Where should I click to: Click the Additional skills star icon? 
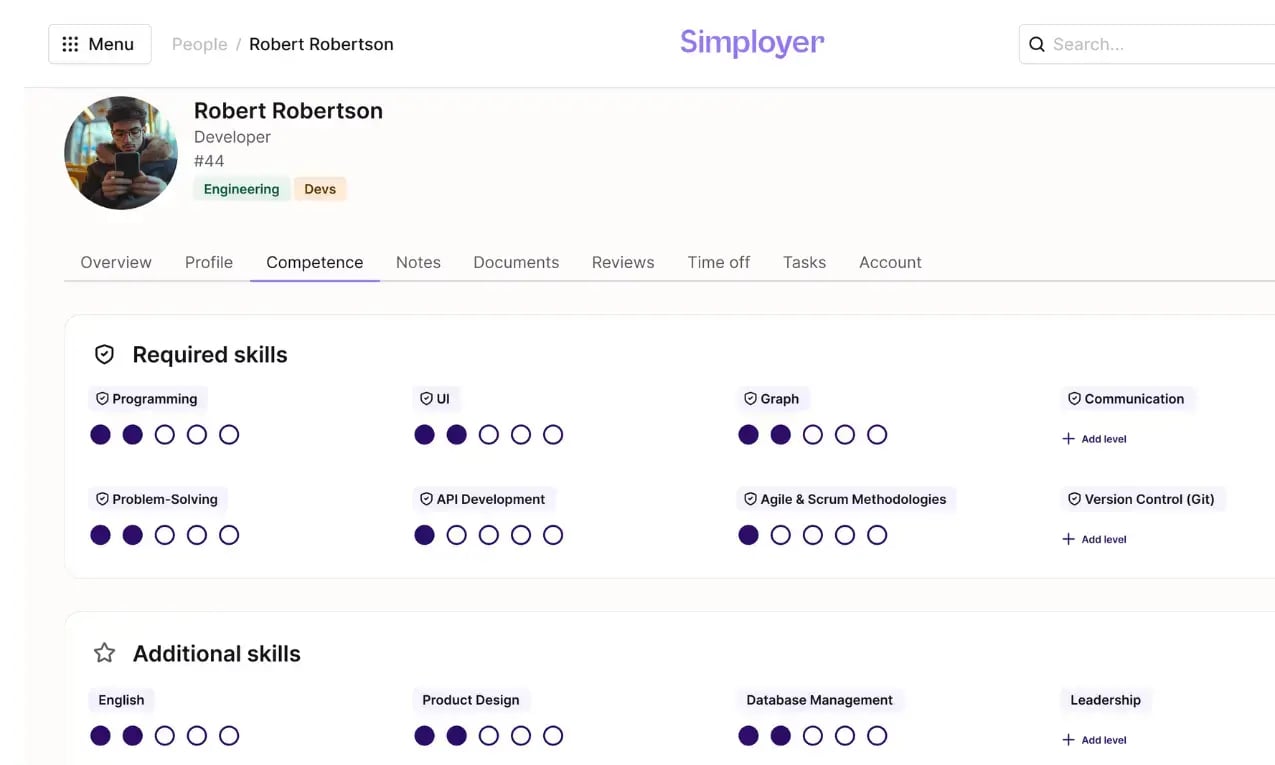pyautogui.click(x=104, y=653)
